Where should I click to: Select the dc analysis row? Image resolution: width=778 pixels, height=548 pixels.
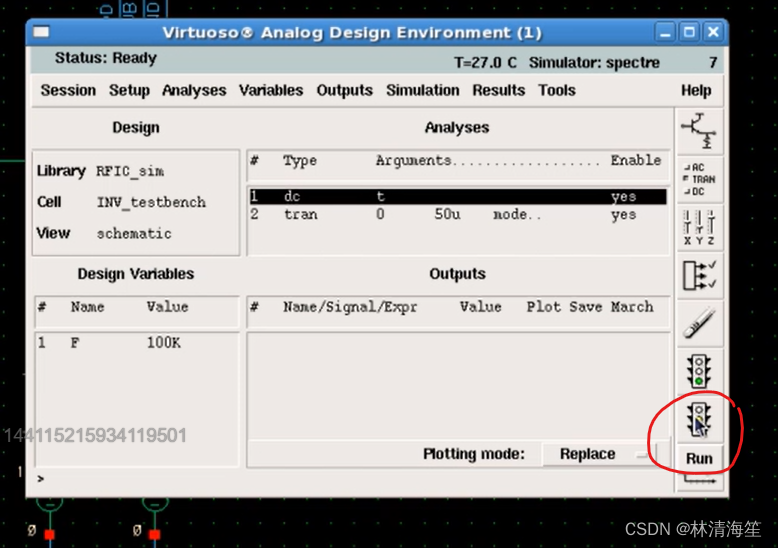pyautogui.click(x=457, y=197)
